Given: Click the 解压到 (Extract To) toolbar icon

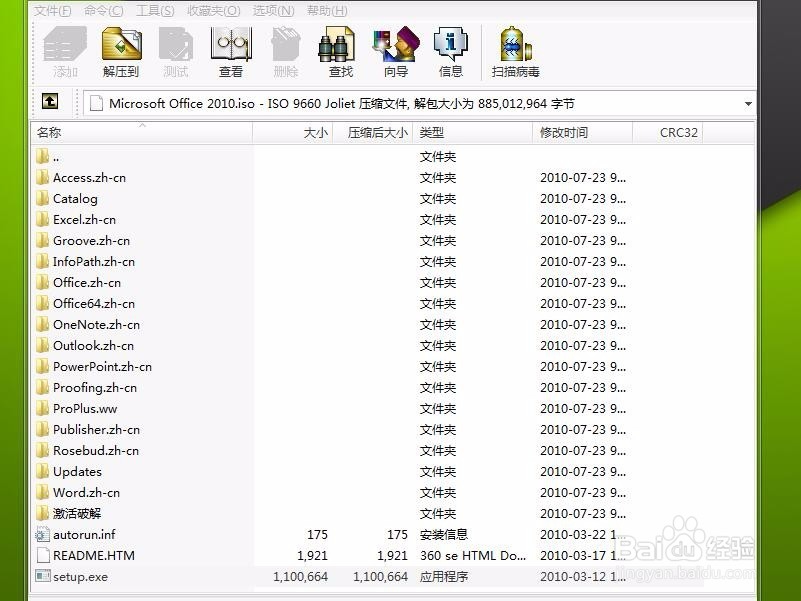Looking at the screenshot, I should point(122,44).
